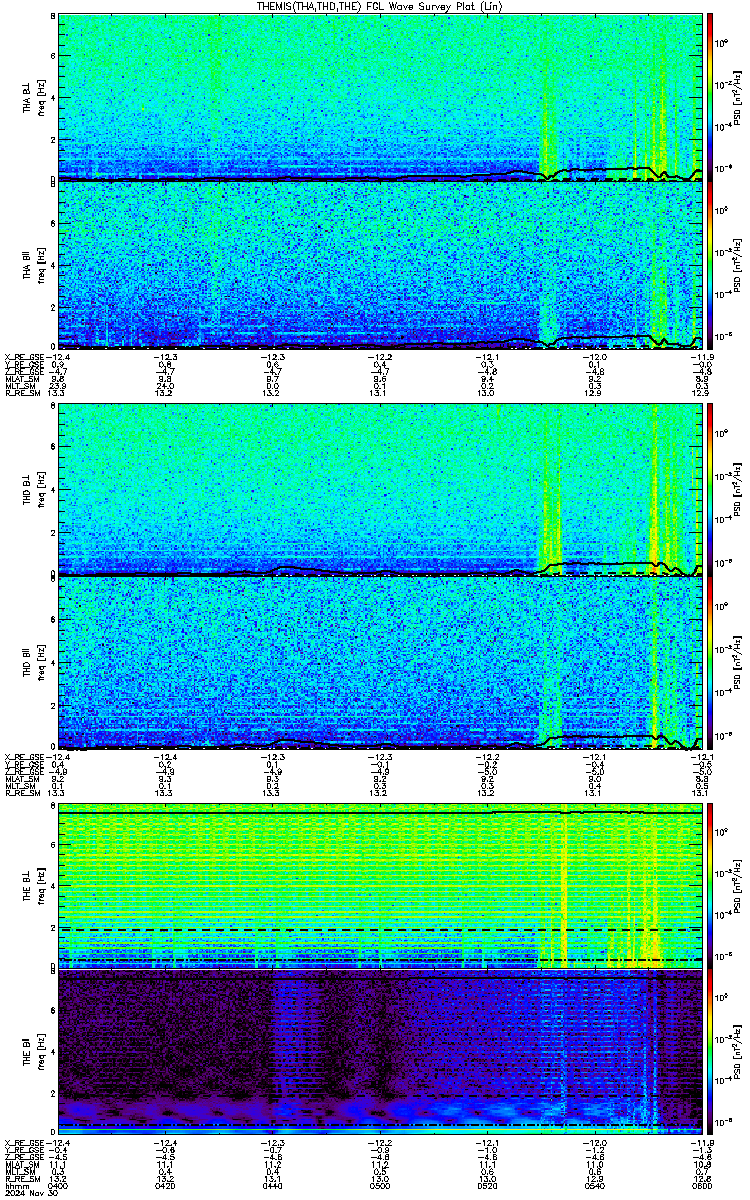Click the THA B-parallel PSD color bar
750x1200 pixels.
click(x=709, y=265)
